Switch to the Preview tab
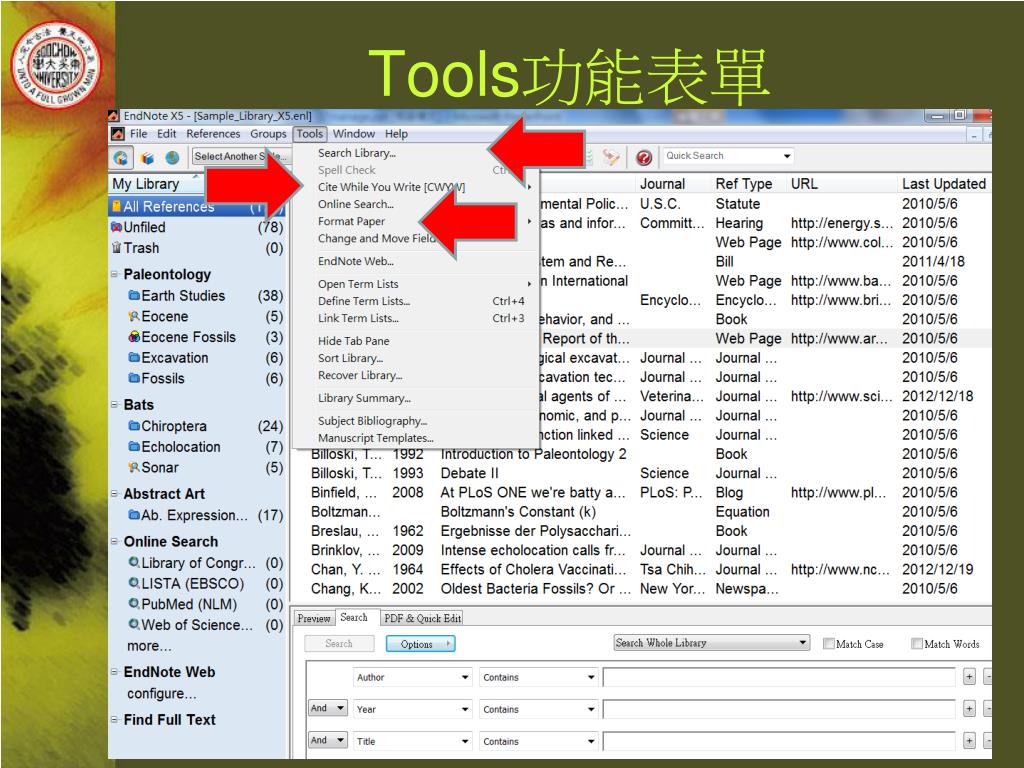 pos(314,618)
